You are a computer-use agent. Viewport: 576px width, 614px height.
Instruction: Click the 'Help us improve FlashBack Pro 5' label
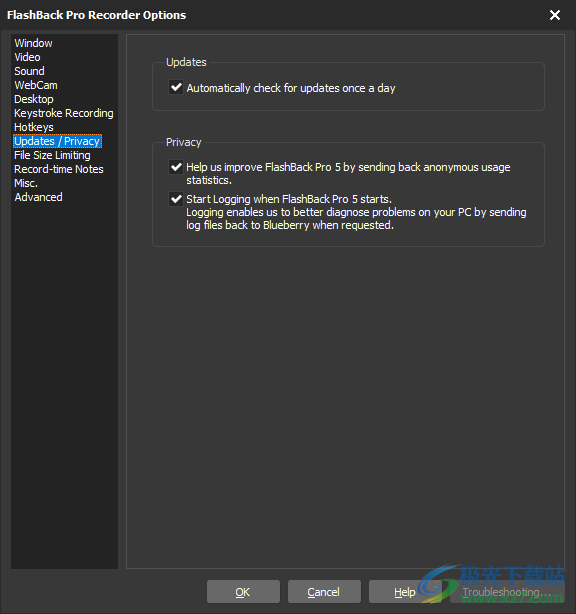point(348,173)
